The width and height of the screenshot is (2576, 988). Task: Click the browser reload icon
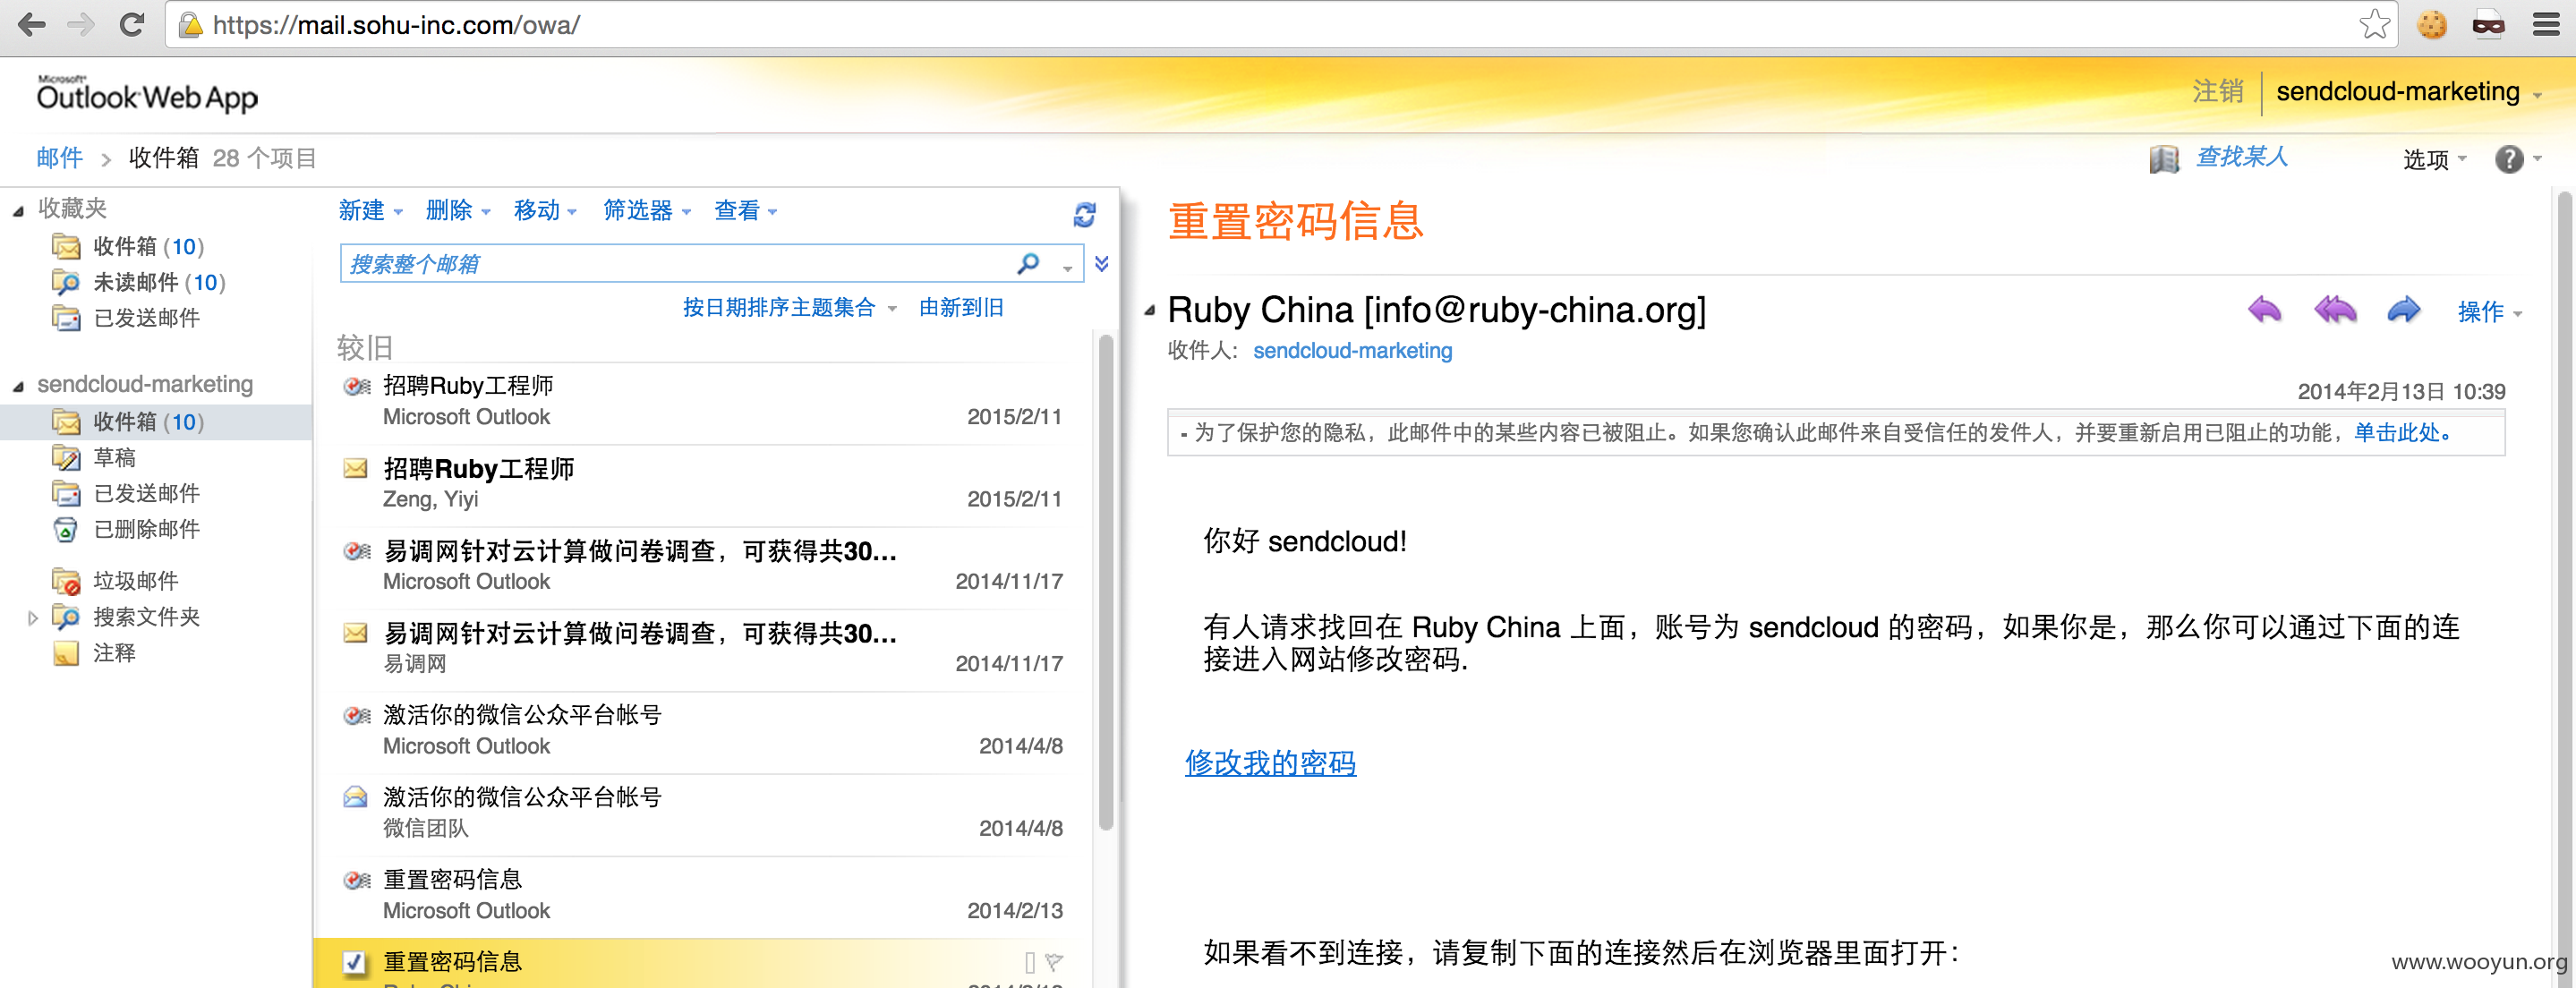pos(132,25)
